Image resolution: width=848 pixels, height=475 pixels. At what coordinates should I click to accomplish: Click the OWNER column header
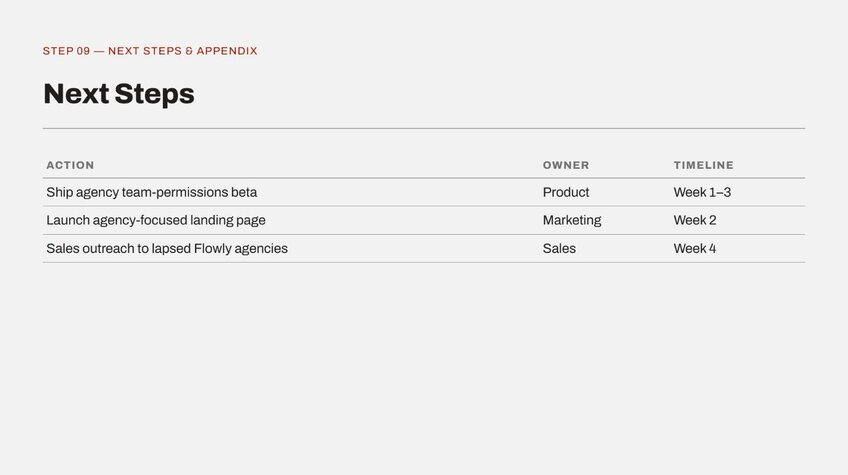566,165
